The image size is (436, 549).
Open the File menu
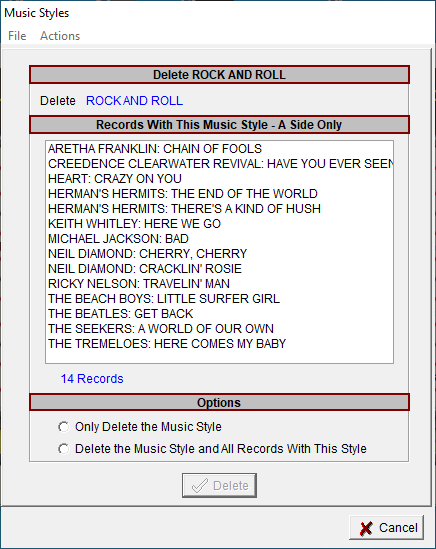pyautogui.click(x=17, y=36)
